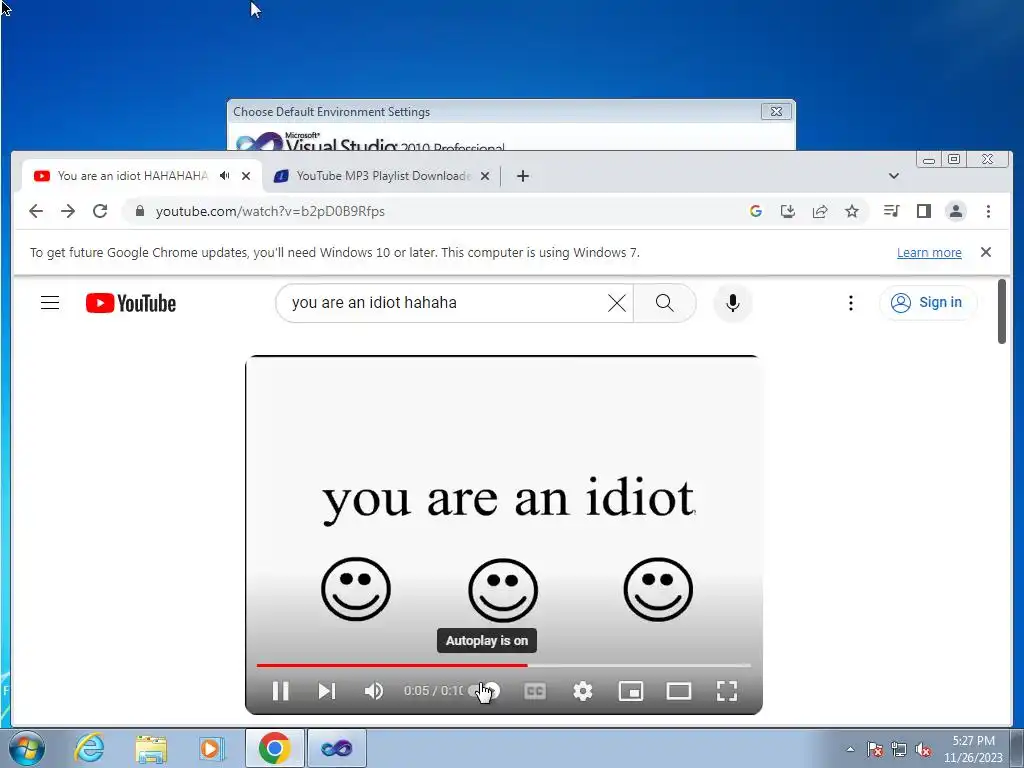Image resolution: width=1024 pixels, height=768 pixels.
Task: Click the address bar URL
Action: coord(270,212)
